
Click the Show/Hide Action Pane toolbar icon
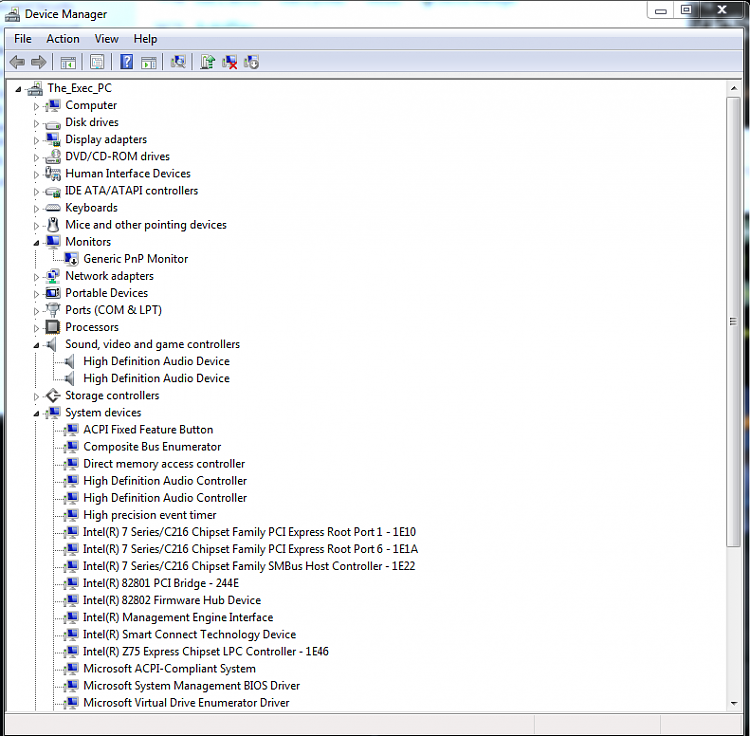click(x=149, y=62)
